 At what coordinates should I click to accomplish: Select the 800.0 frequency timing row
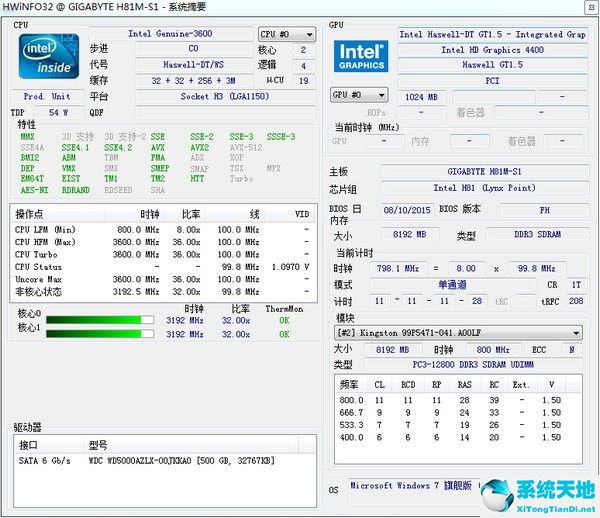click(458, 400)
